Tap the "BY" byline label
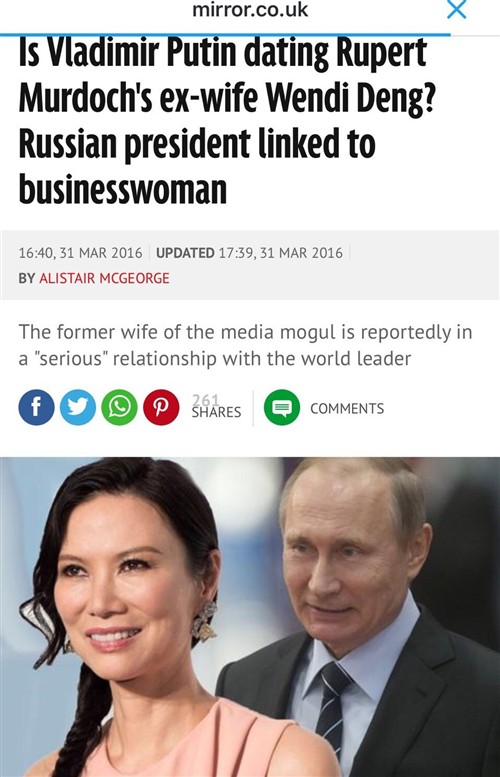 coord(27,278)
